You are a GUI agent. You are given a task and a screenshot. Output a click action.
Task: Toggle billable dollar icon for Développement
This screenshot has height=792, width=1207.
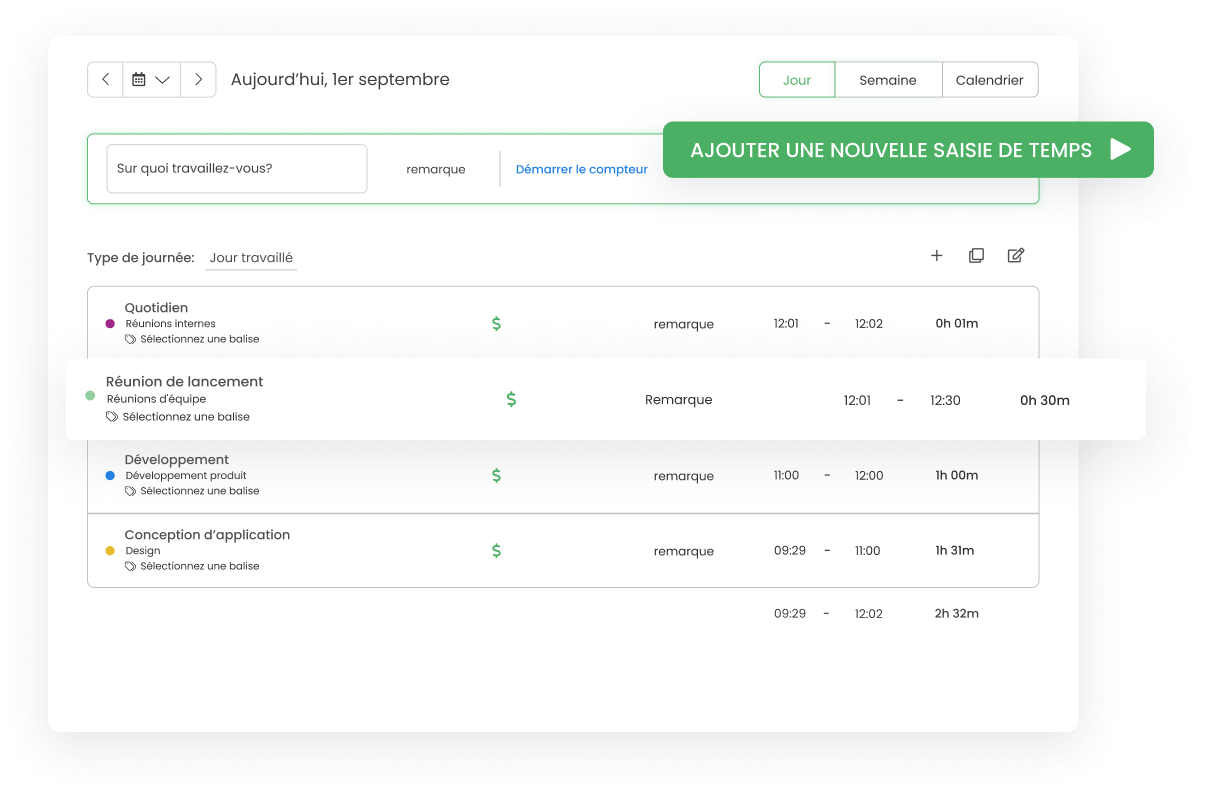click(x=496, y=476)
